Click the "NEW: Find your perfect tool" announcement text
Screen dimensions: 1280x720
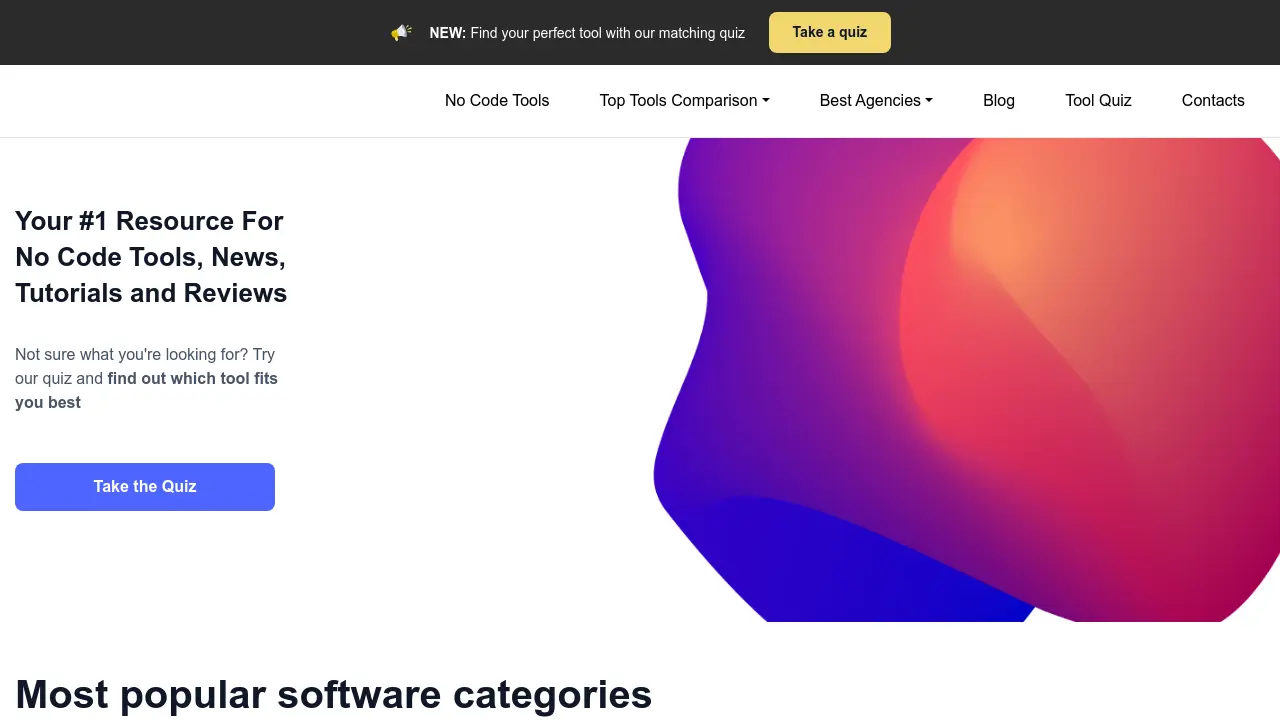(x=587, y=33)
